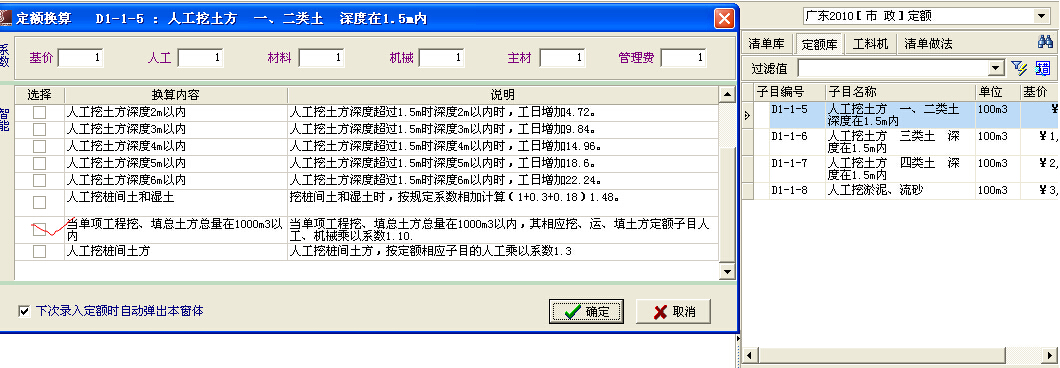Click the 换算内容 column header

click(176, 95)
